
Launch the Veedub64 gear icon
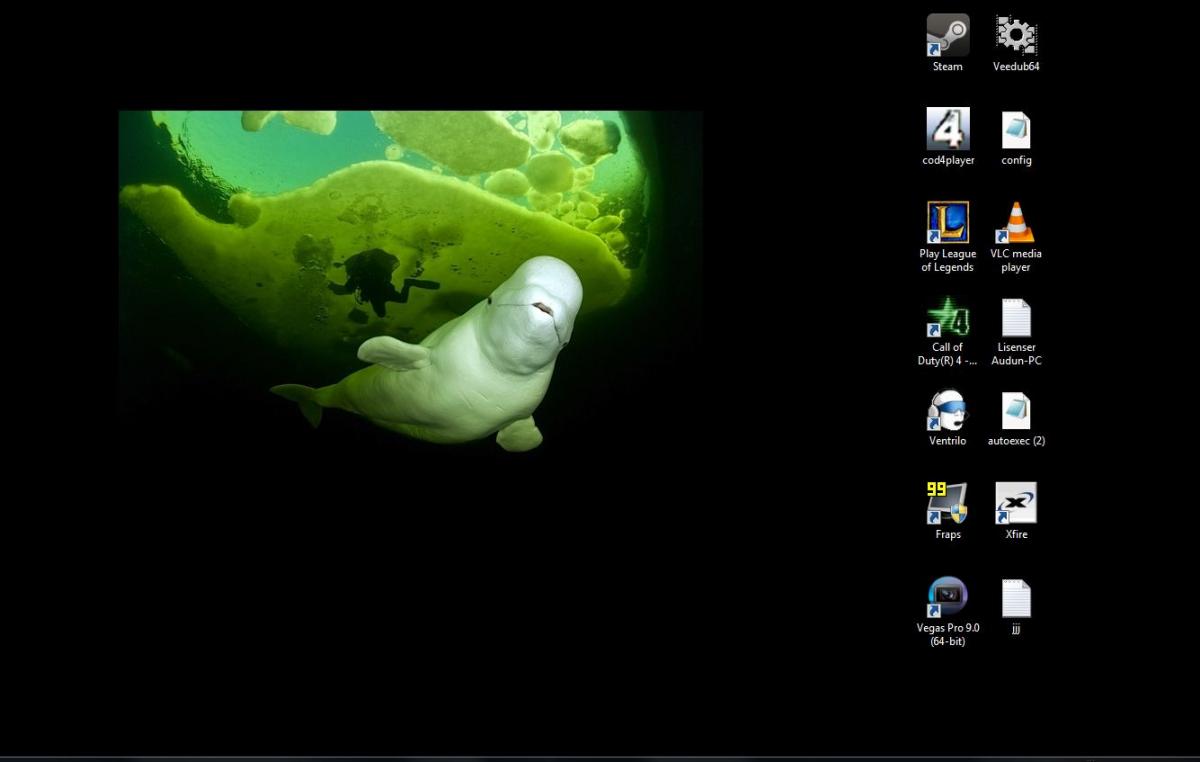(1016, 35)
